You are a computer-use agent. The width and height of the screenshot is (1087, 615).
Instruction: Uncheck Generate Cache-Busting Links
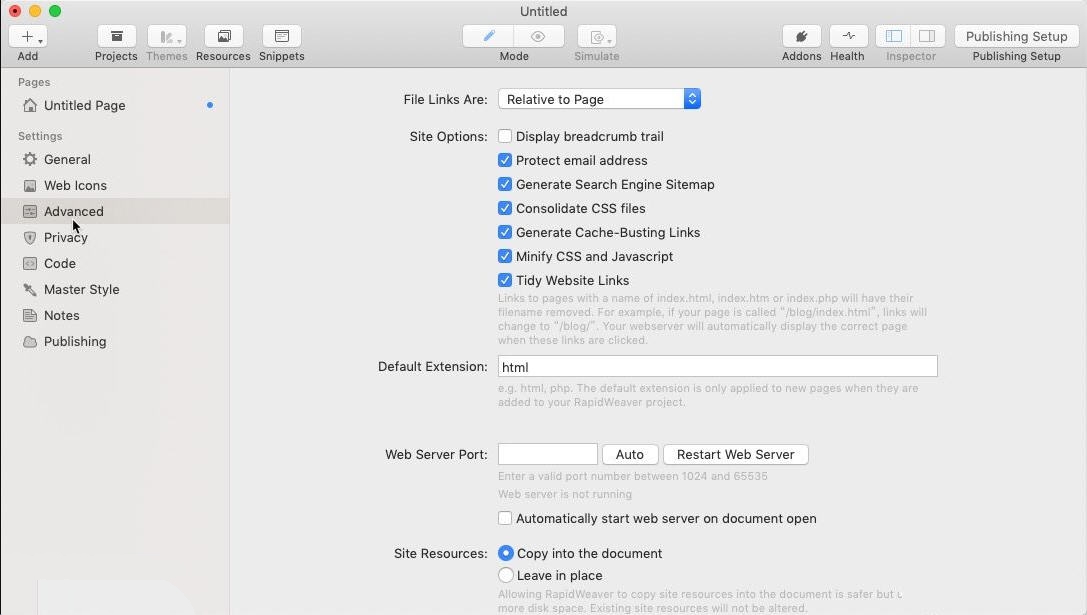[505, 232]
